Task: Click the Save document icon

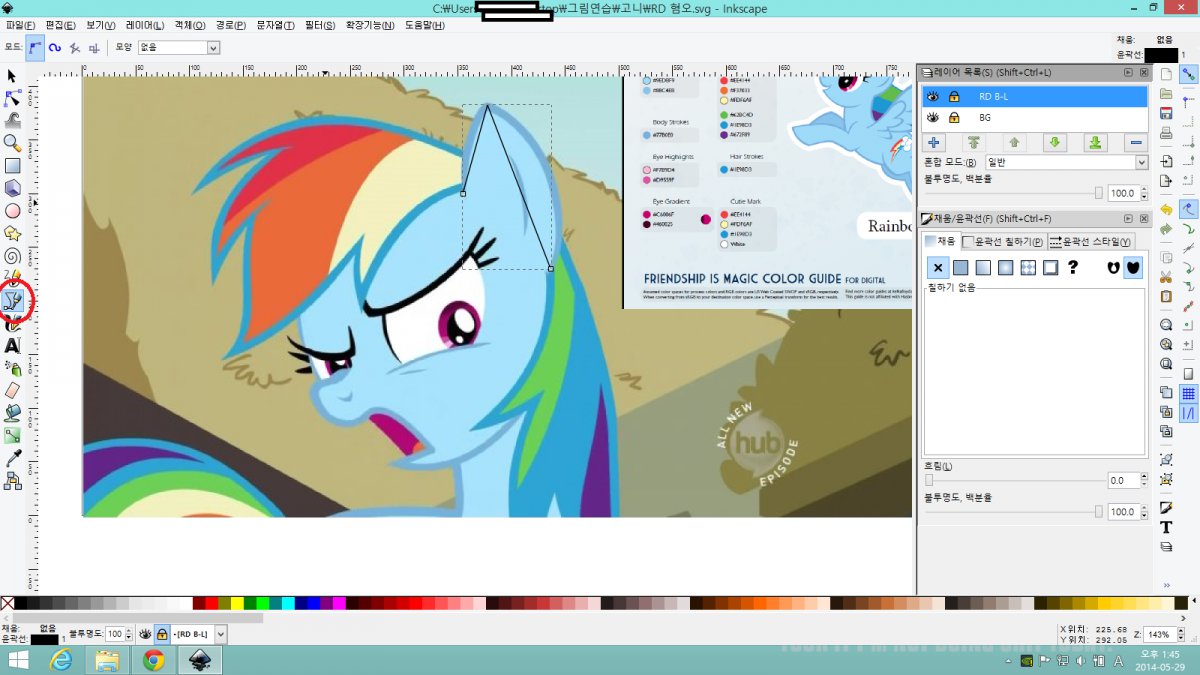Action: (x=1166, y=112)
